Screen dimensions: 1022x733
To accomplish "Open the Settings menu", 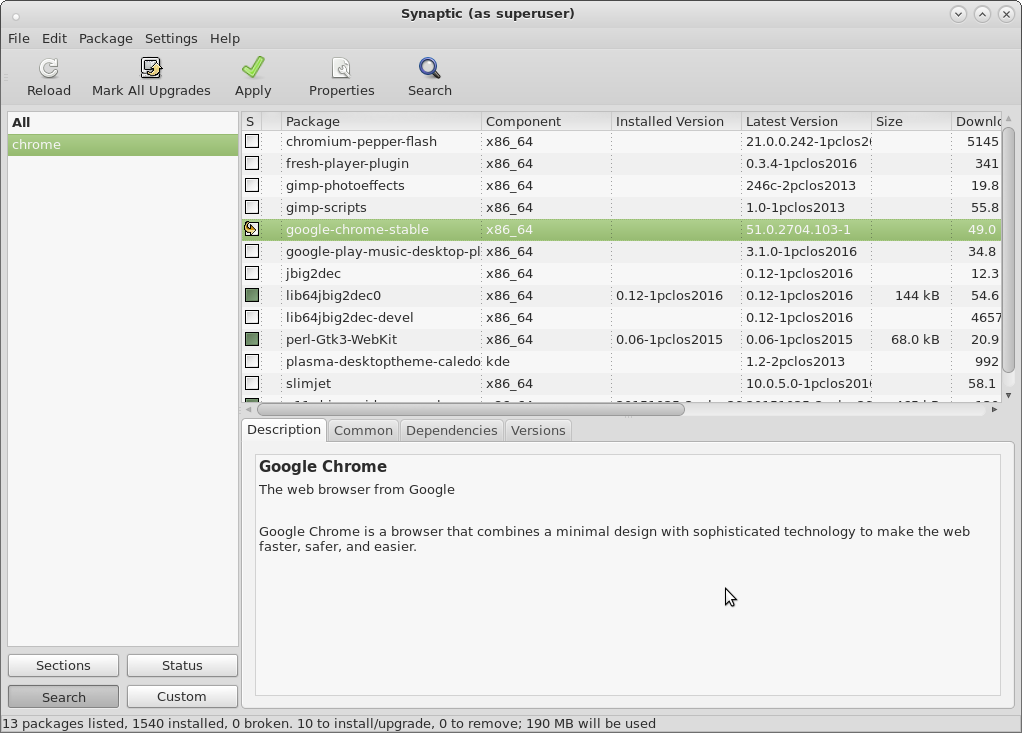I will pyautogui.click(x=171, y=38).
